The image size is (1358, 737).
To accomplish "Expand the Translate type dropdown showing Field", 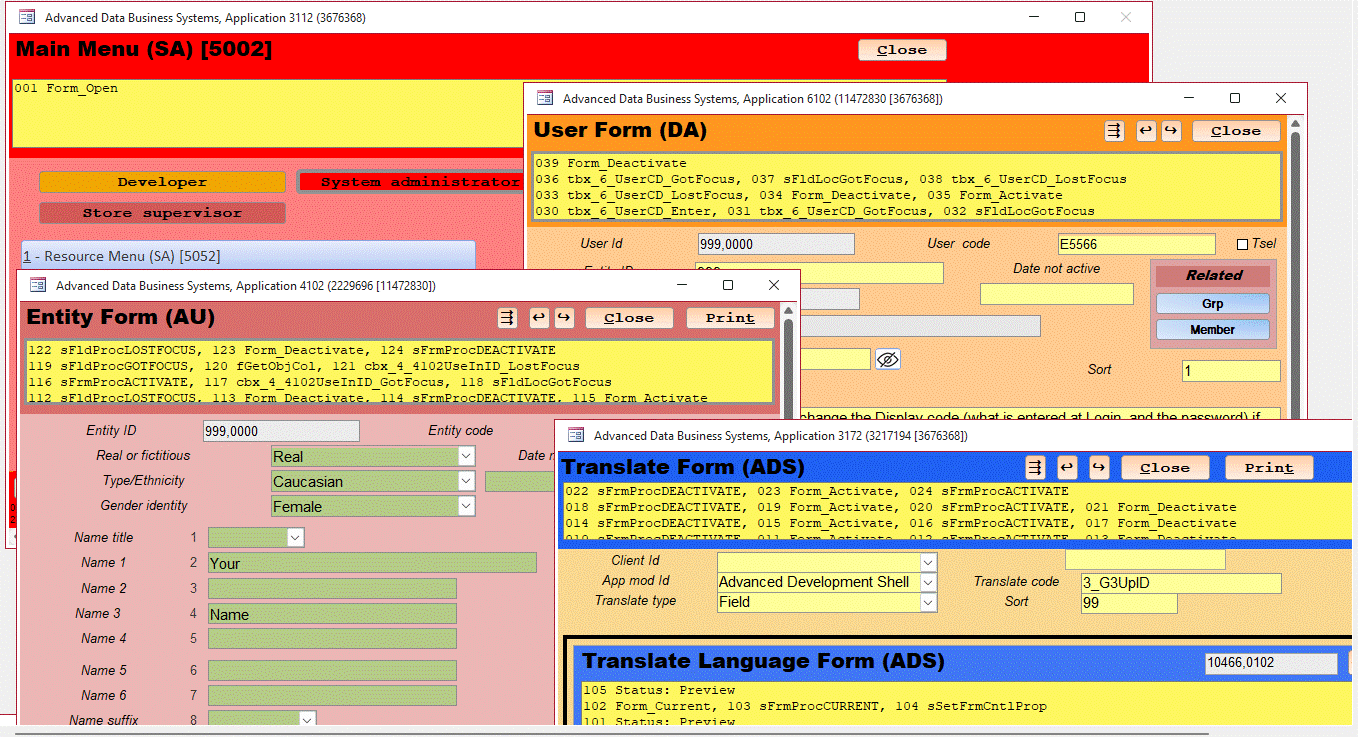I will 928,602.
